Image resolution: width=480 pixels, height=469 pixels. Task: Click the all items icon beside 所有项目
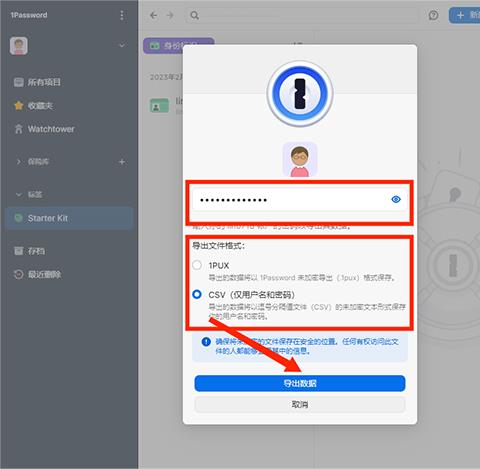(19, 82)
